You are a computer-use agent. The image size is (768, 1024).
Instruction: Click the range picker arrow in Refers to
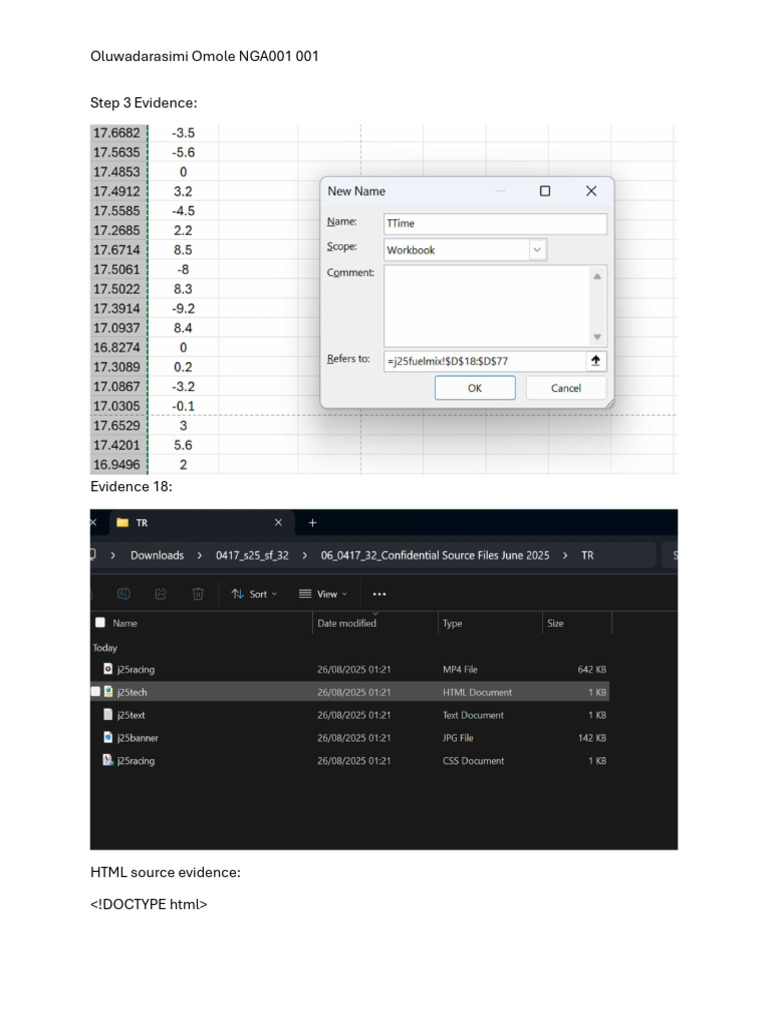pos(596,360)
